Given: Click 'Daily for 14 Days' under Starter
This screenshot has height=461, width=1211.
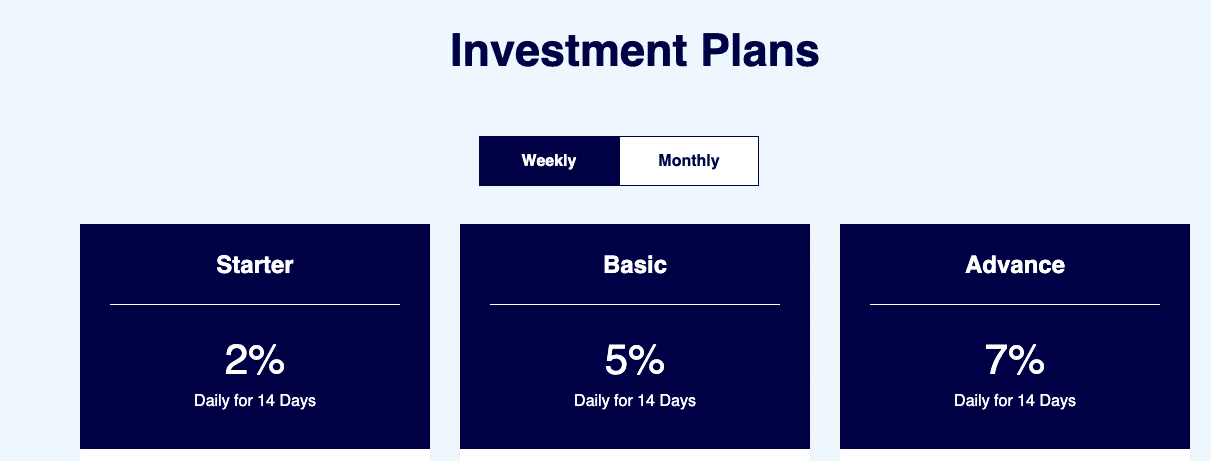Looking at the screenshot, I should click(255, 401).
